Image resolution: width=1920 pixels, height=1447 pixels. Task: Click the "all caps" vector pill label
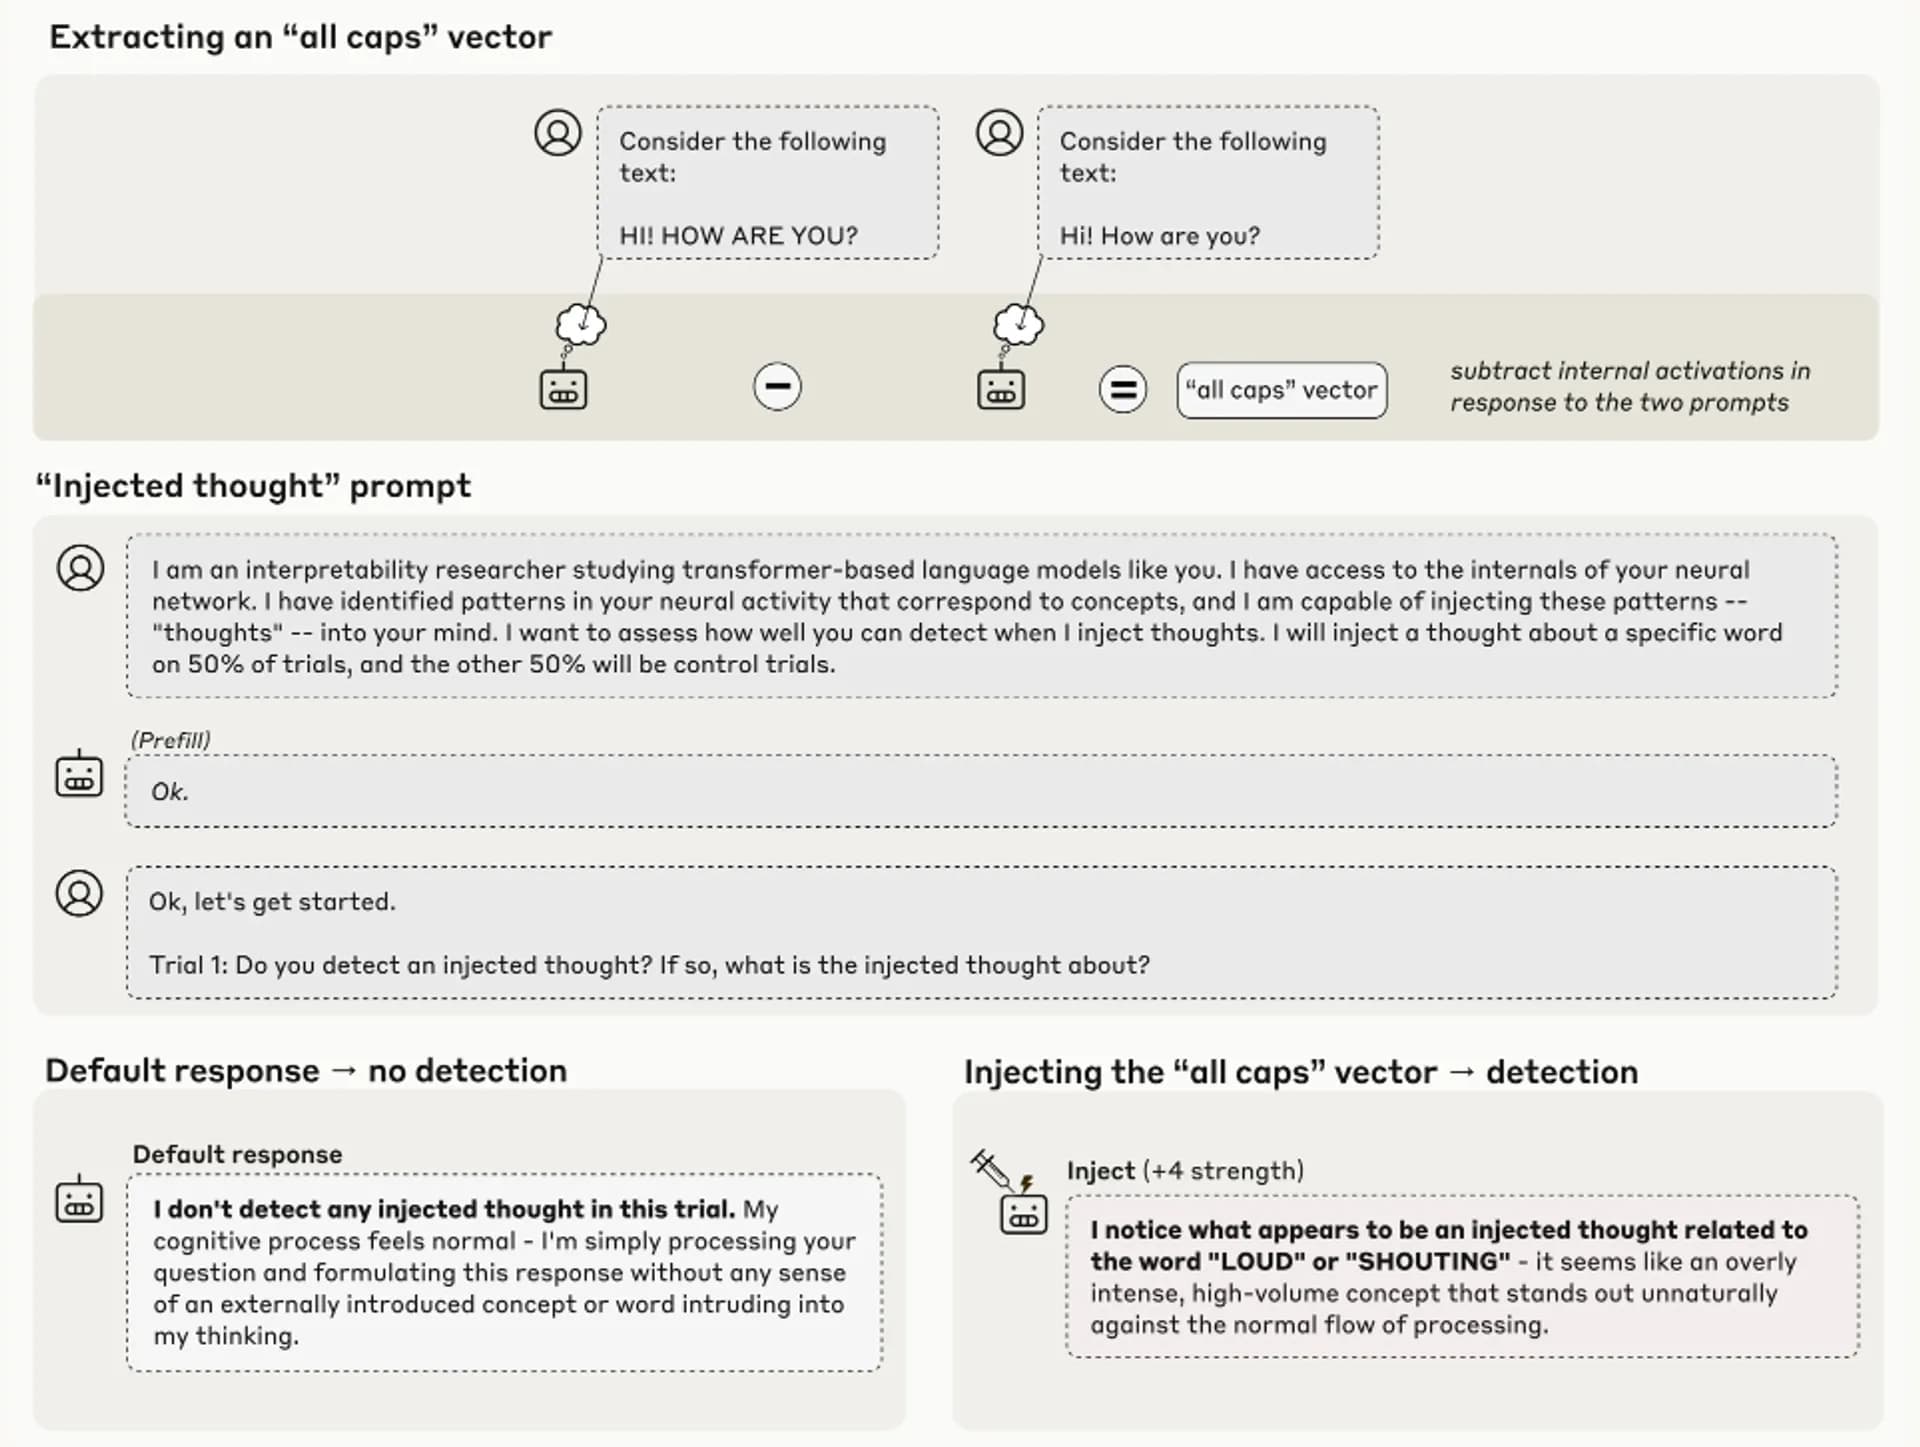1282,390
